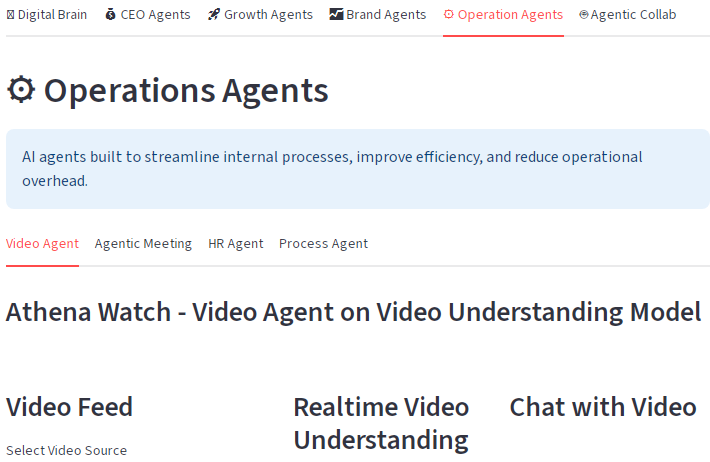Click the chart icon beside Brand Agents
The width and height of the screenshot is (710, 462).
[336, 15]
